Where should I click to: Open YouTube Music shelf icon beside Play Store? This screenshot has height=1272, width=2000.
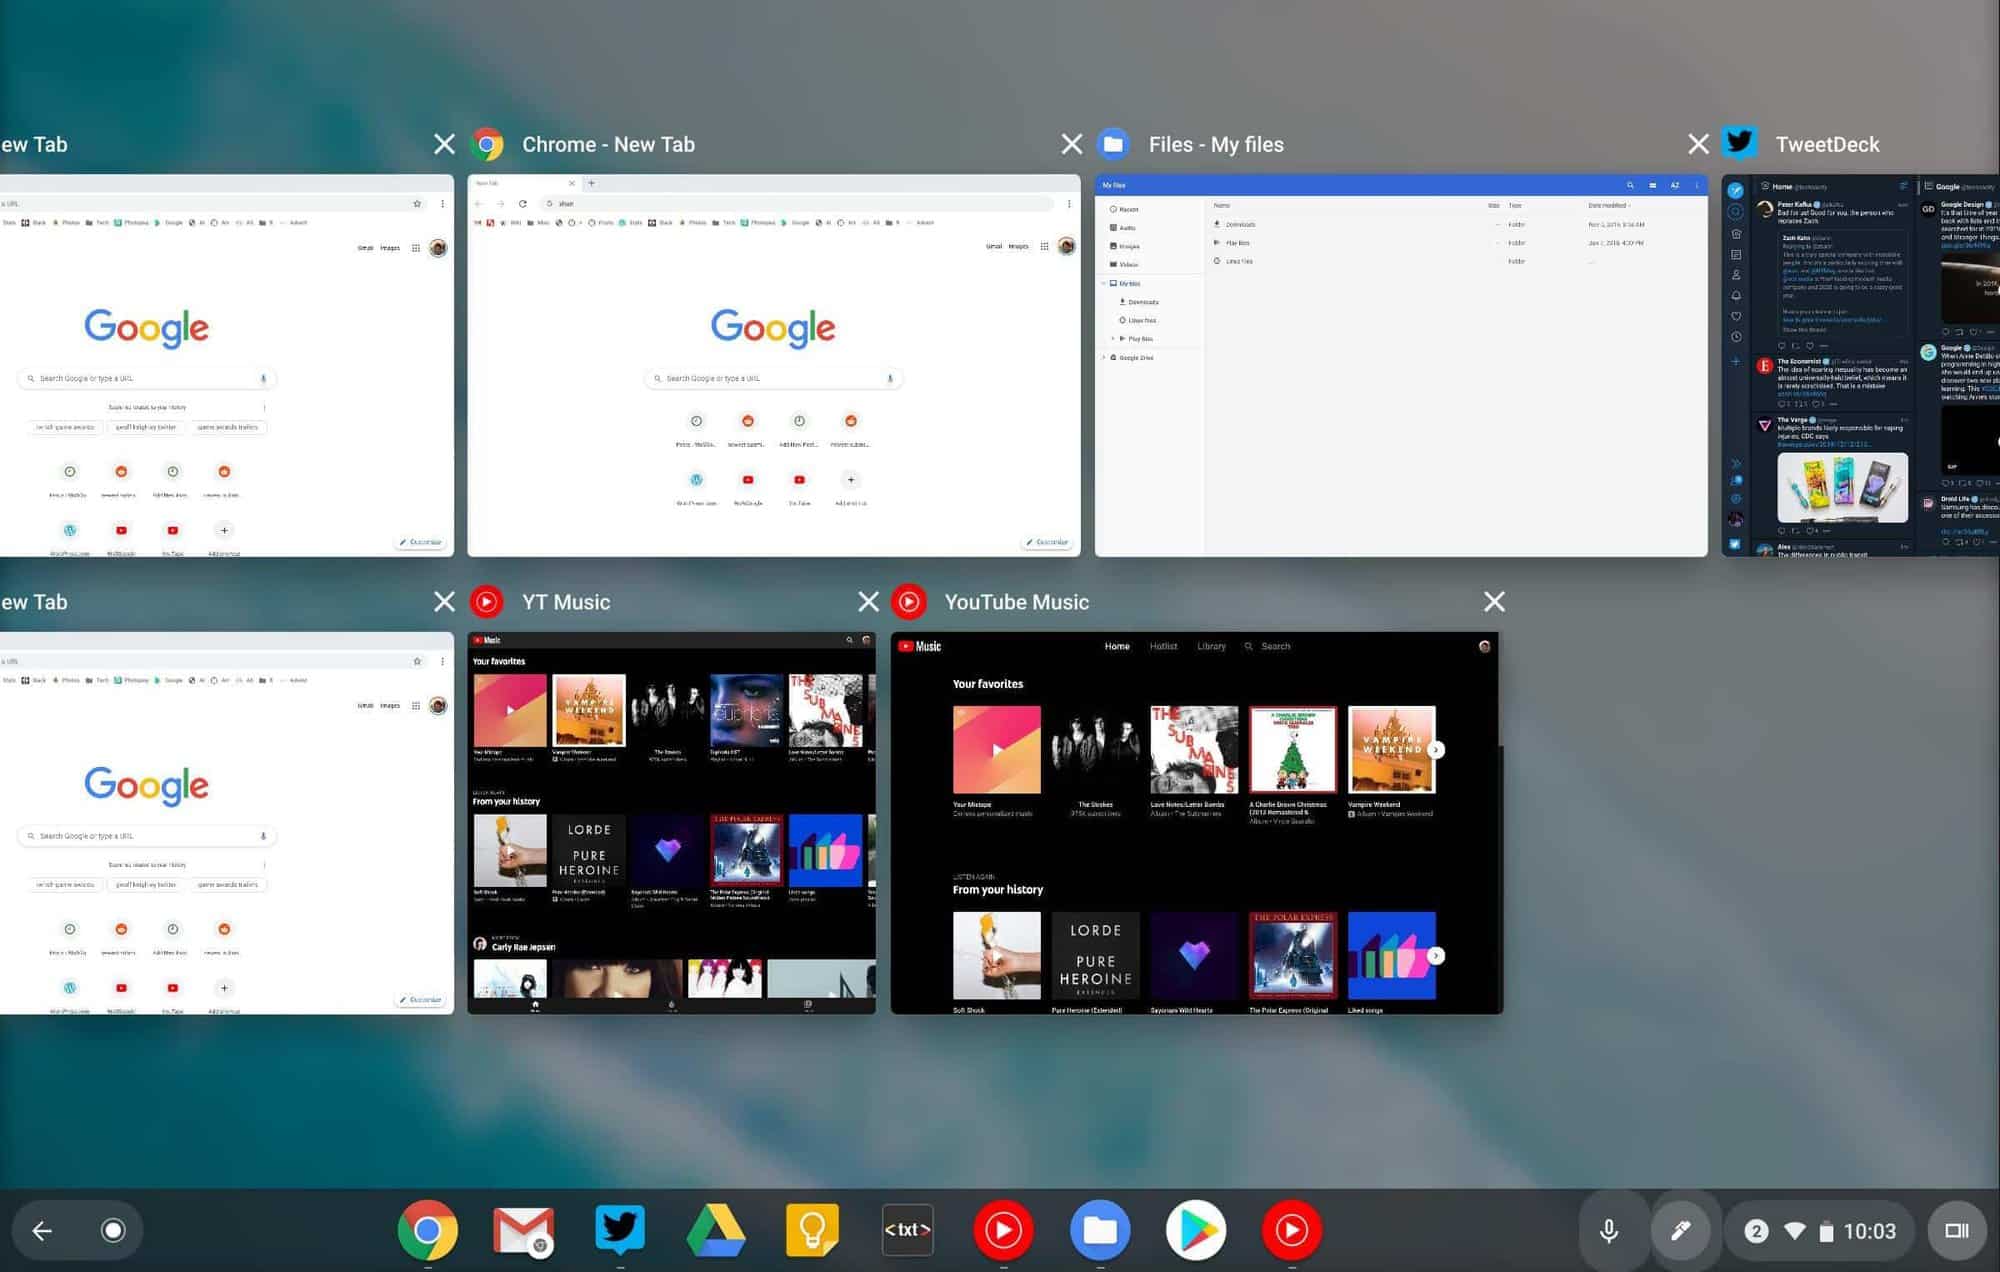point(1292,1230)
